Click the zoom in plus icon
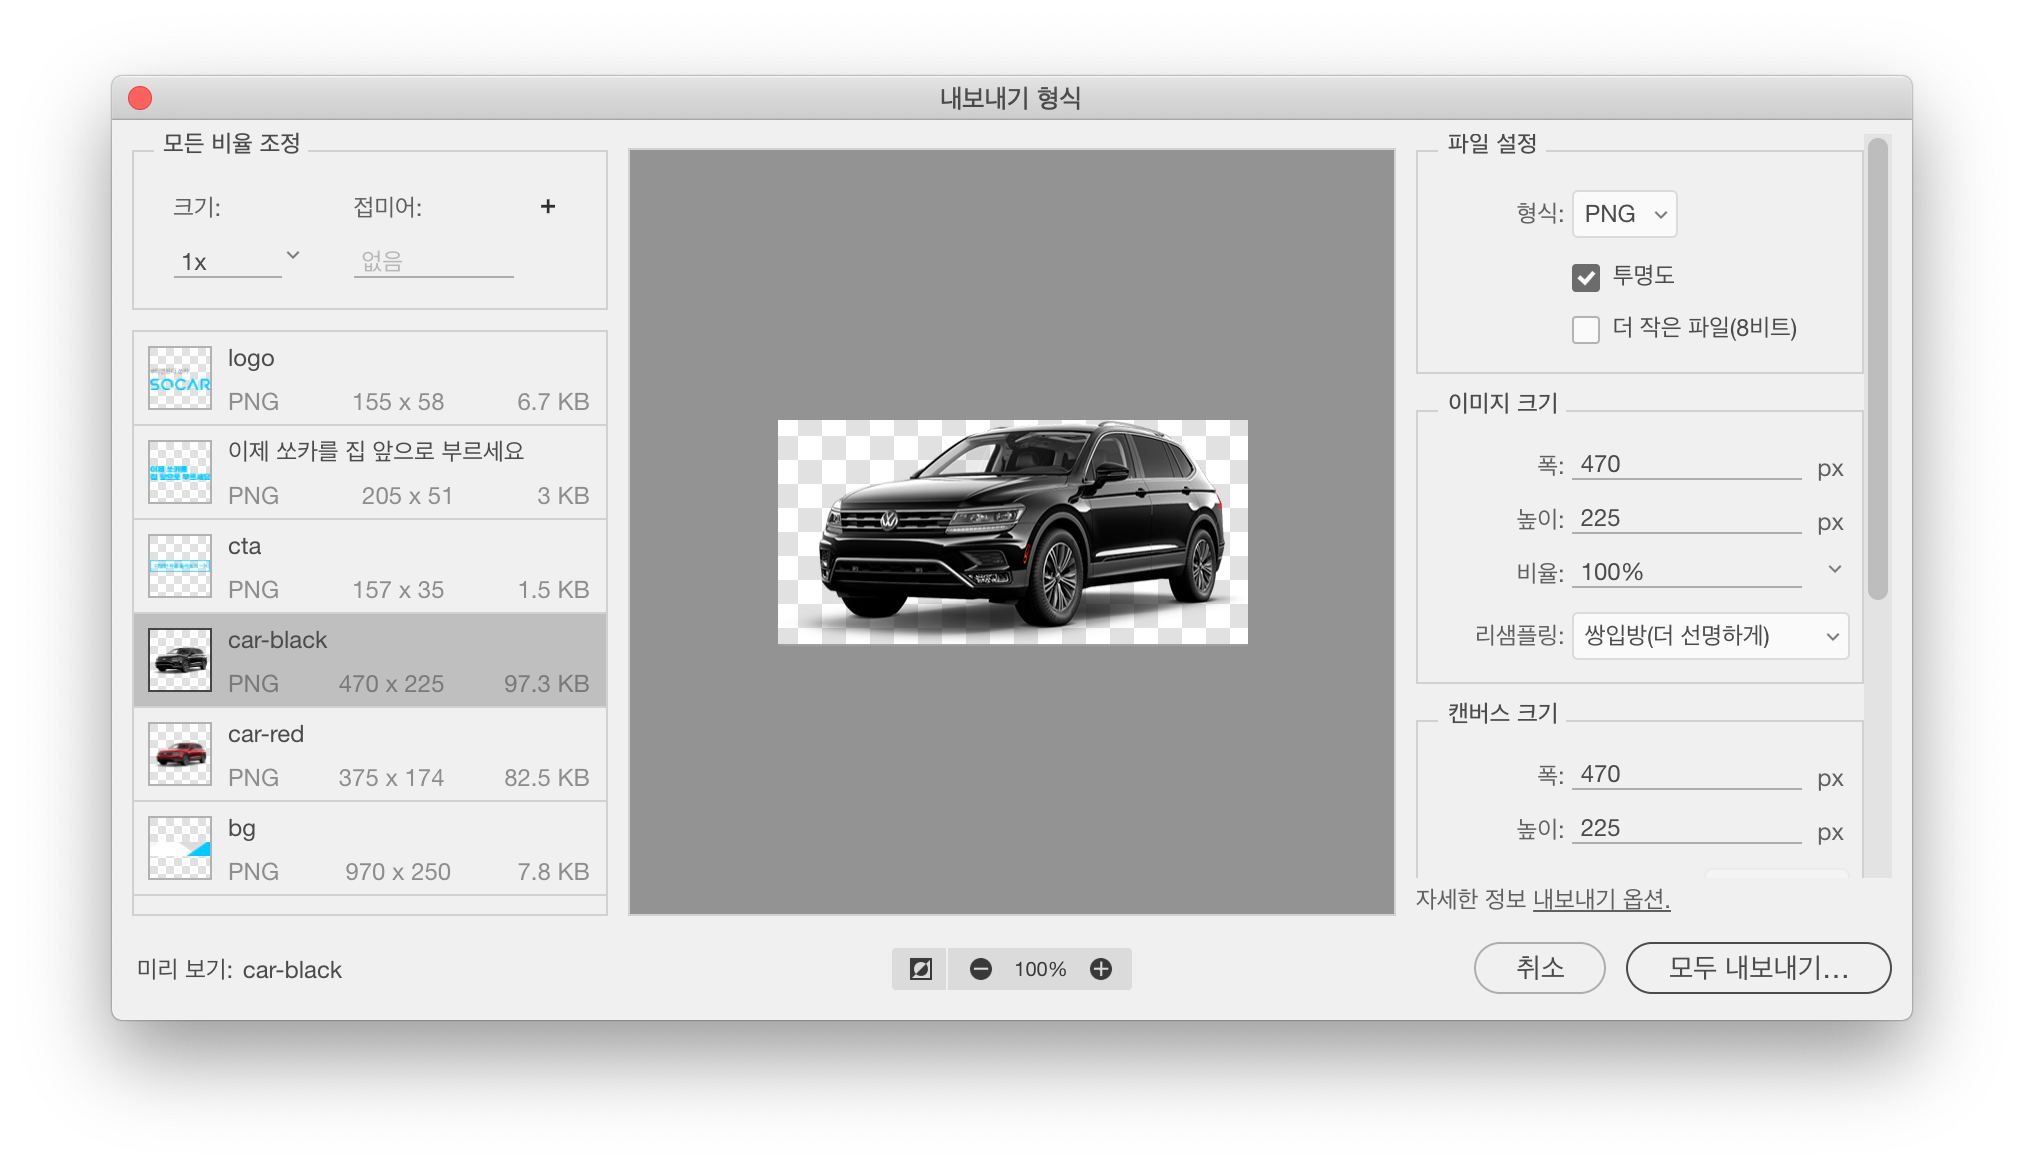Screen dimensions: 2024x1168 click(x=1101, y=969)
